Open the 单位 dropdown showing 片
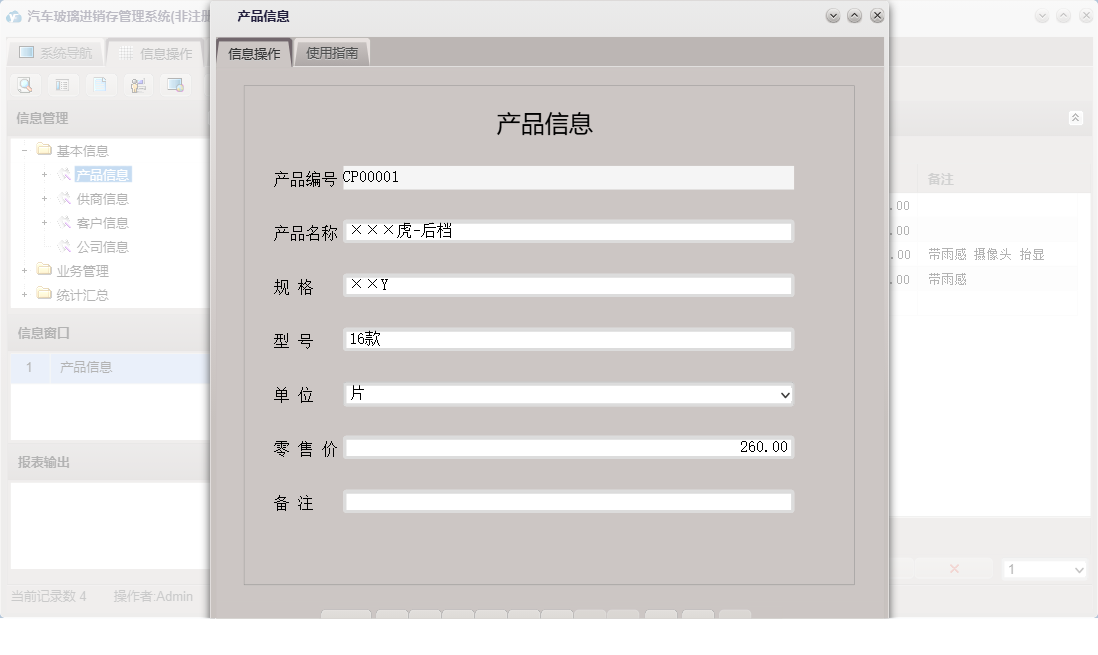 point(784,394)
